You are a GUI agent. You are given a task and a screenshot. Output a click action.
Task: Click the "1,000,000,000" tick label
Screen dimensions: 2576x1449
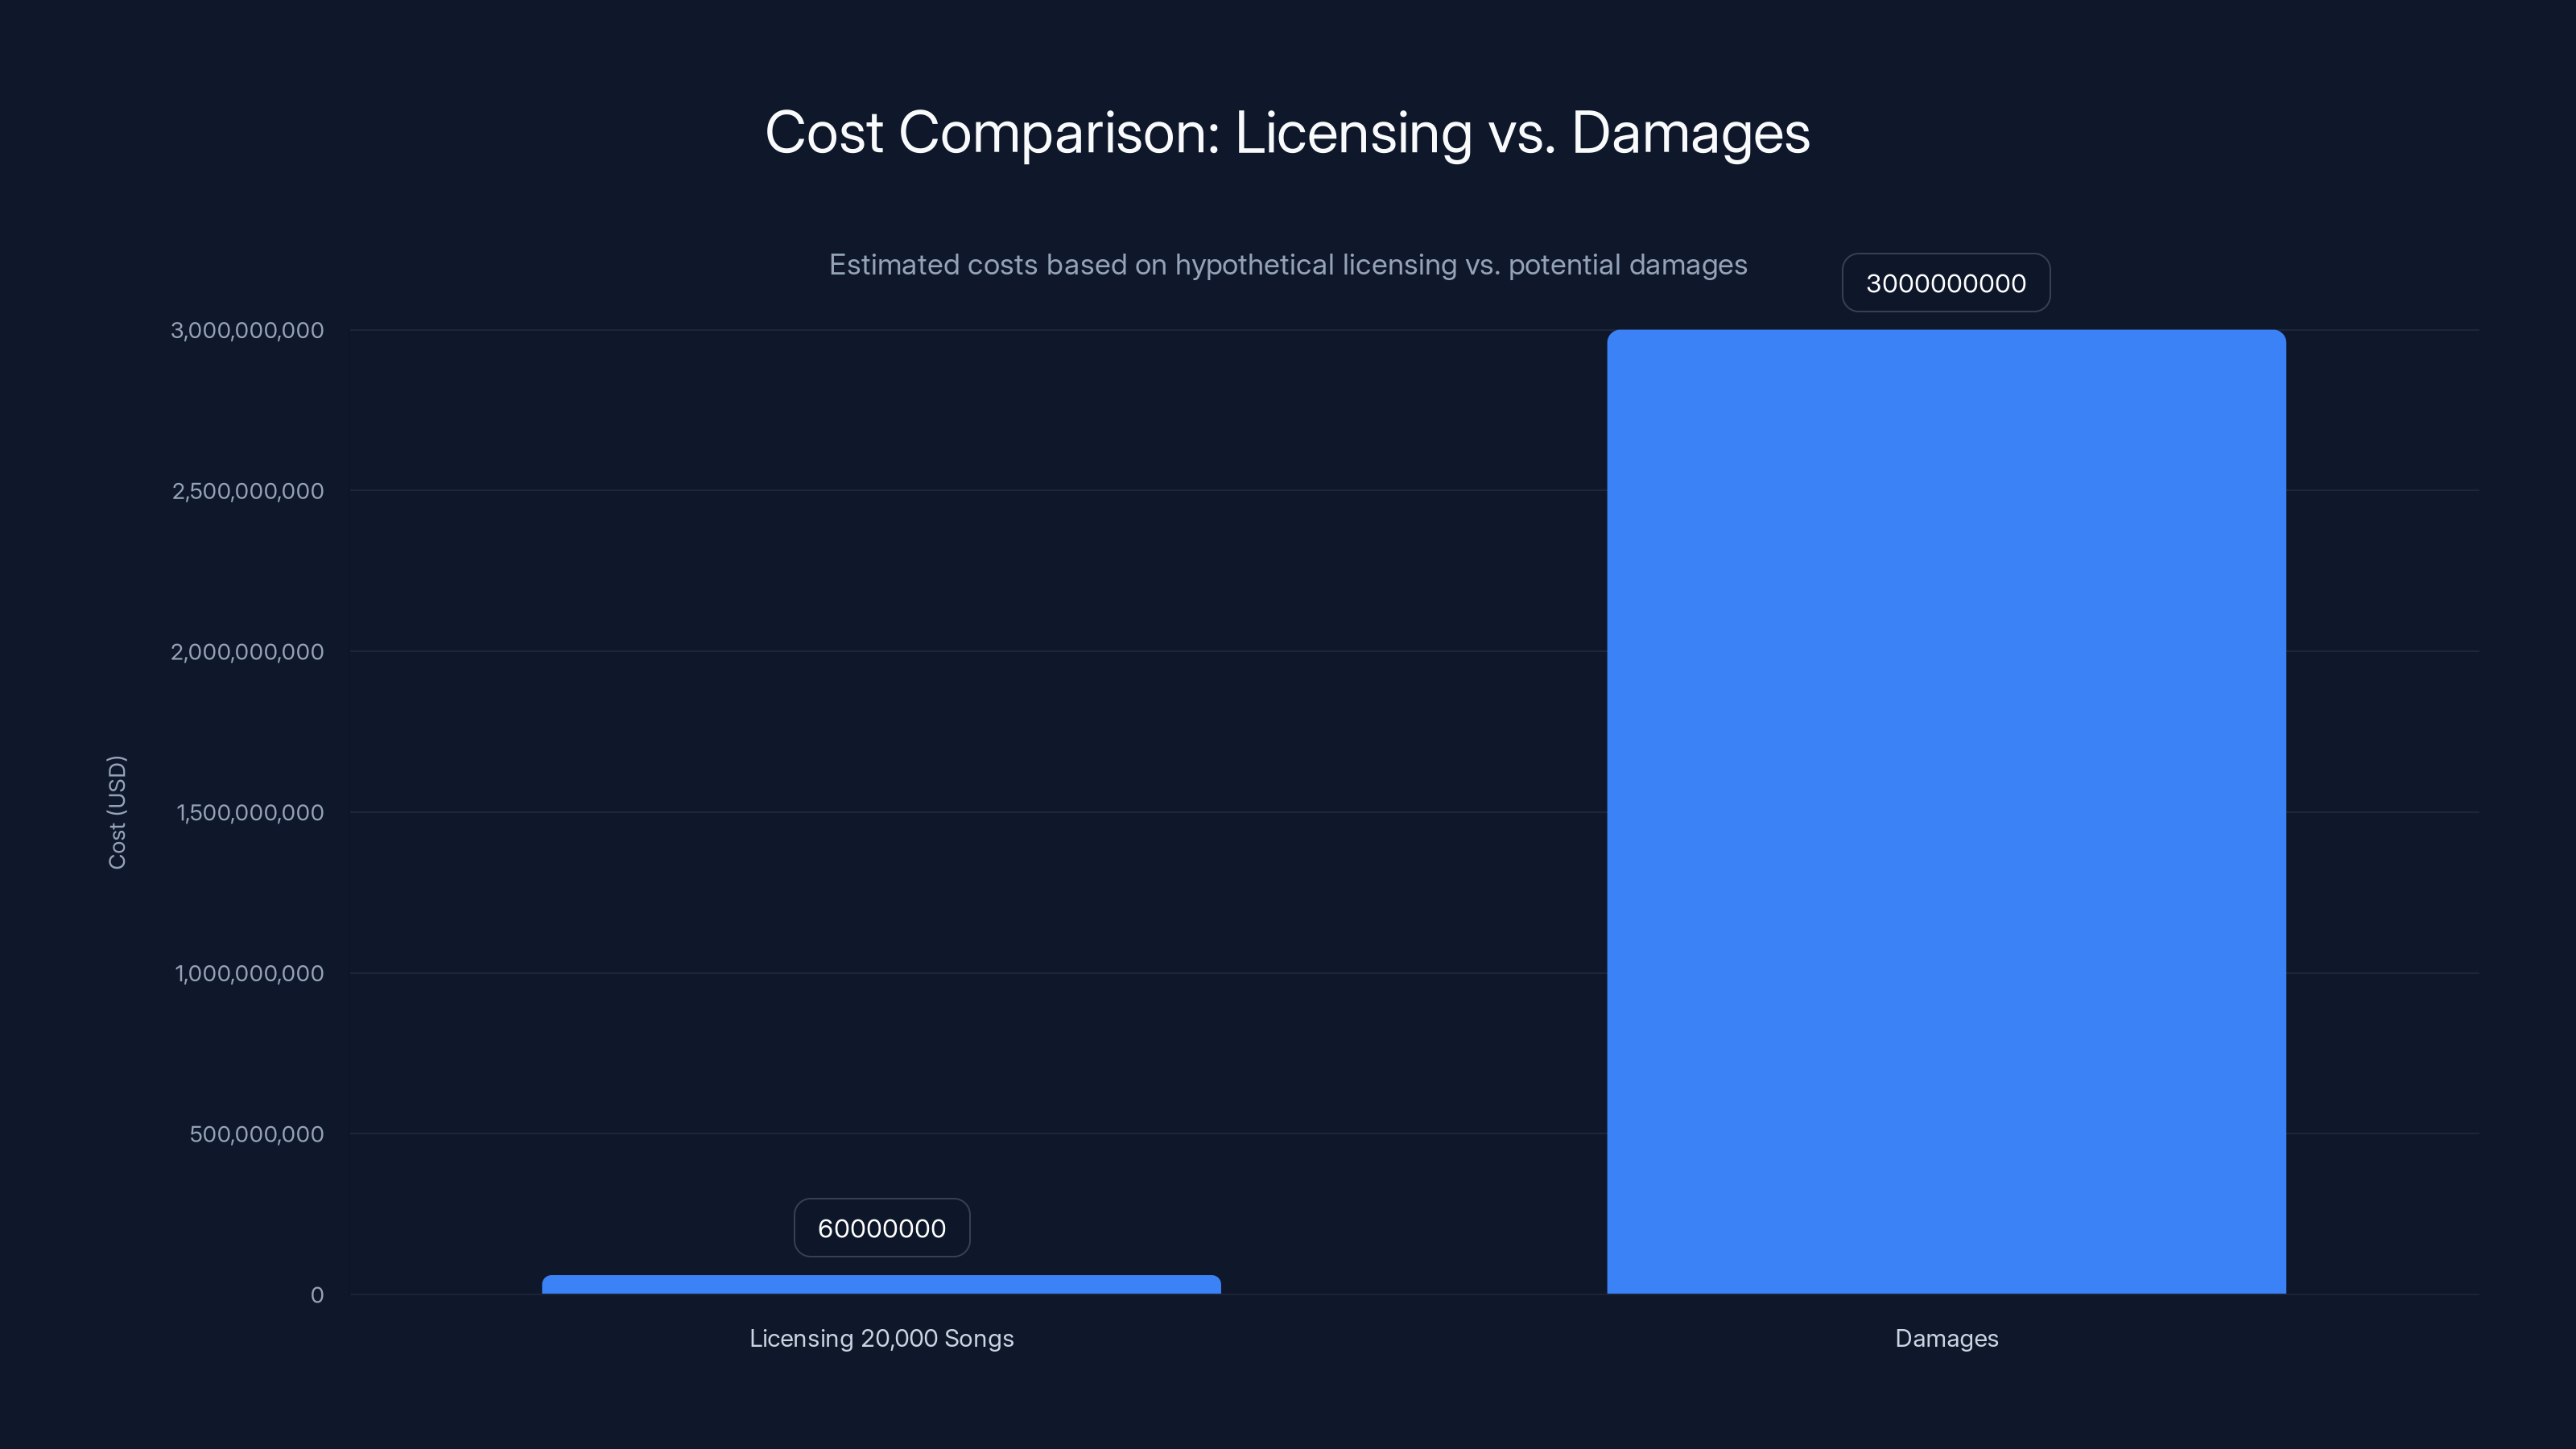pos(247,973)
